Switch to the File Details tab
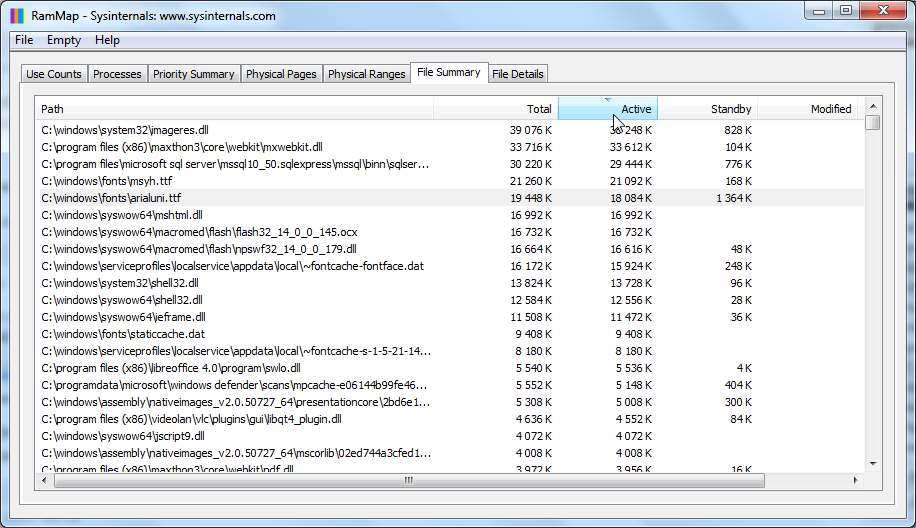The height and width of the screenshot is (528, 916). (518, 74)
